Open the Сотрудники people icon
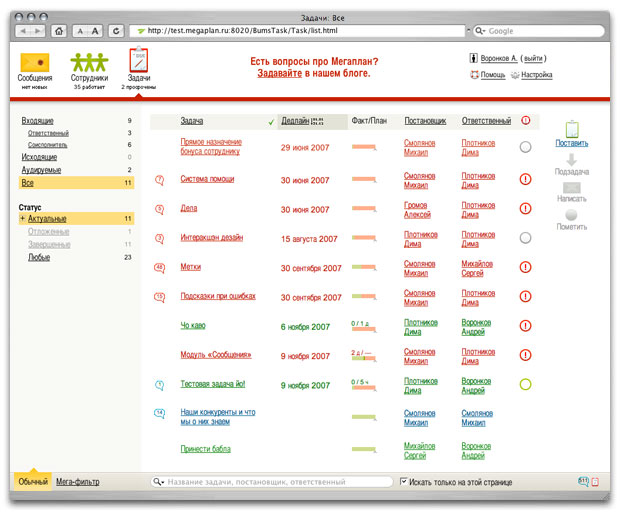 coord(89,62)
